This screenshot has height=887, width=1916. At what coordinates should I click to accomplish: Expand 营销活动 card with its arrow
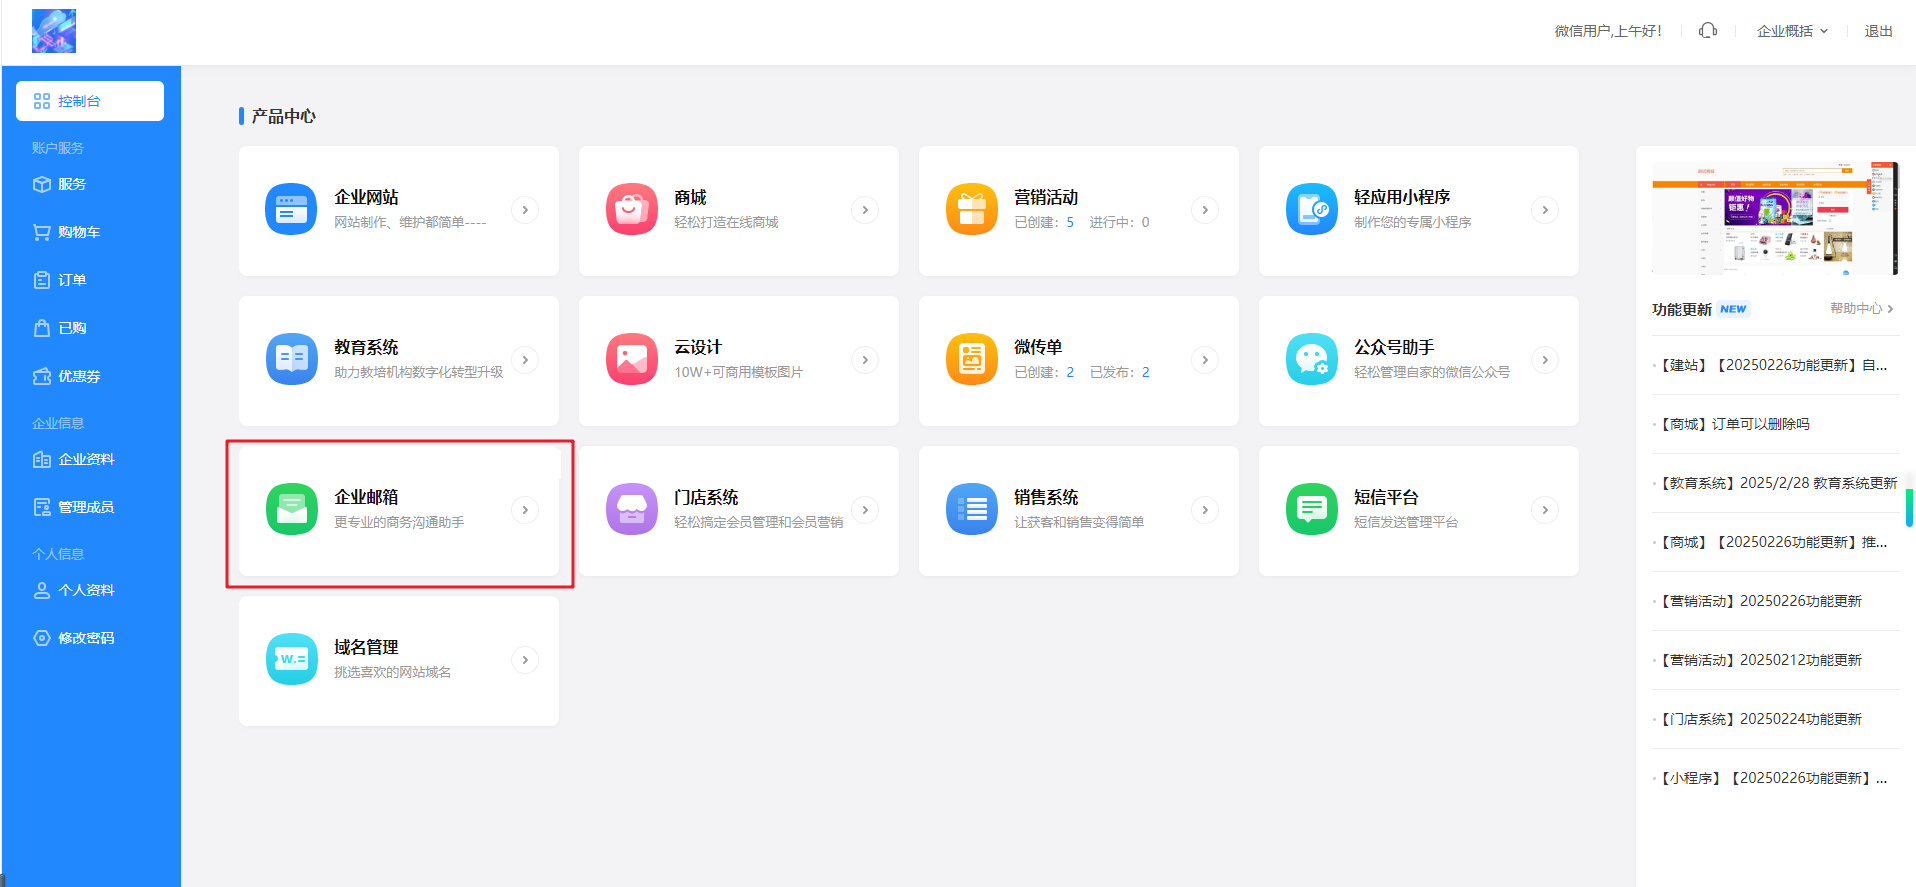[x=1205, y=210]
